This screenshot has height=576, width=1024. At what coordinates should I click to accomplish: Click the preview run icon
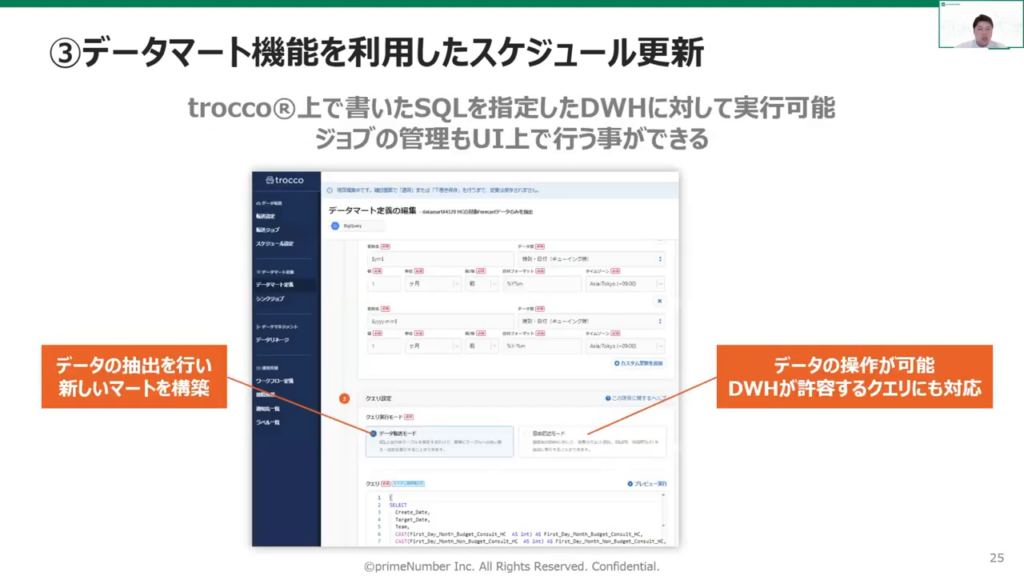coord(628,483)
